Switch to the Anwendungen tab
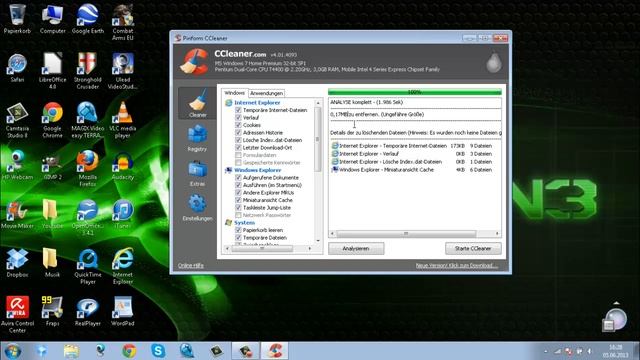The height and width of the screenshot is (360, 640). (267, 93)
